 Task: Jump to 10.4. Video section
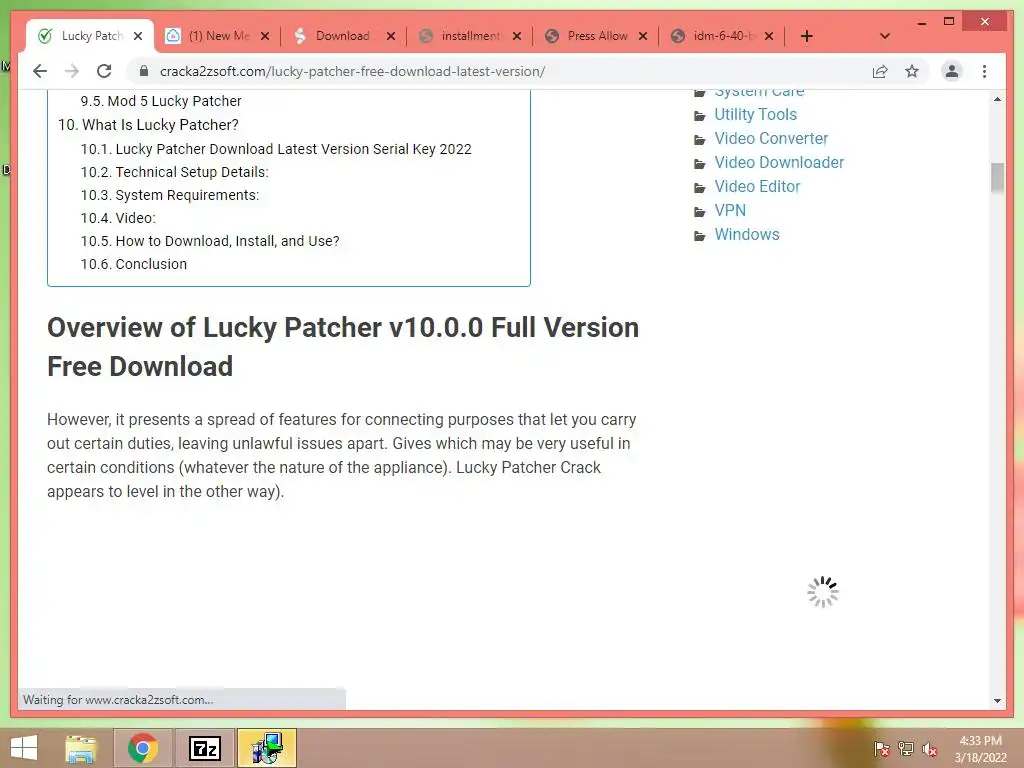tap(118, 218)
